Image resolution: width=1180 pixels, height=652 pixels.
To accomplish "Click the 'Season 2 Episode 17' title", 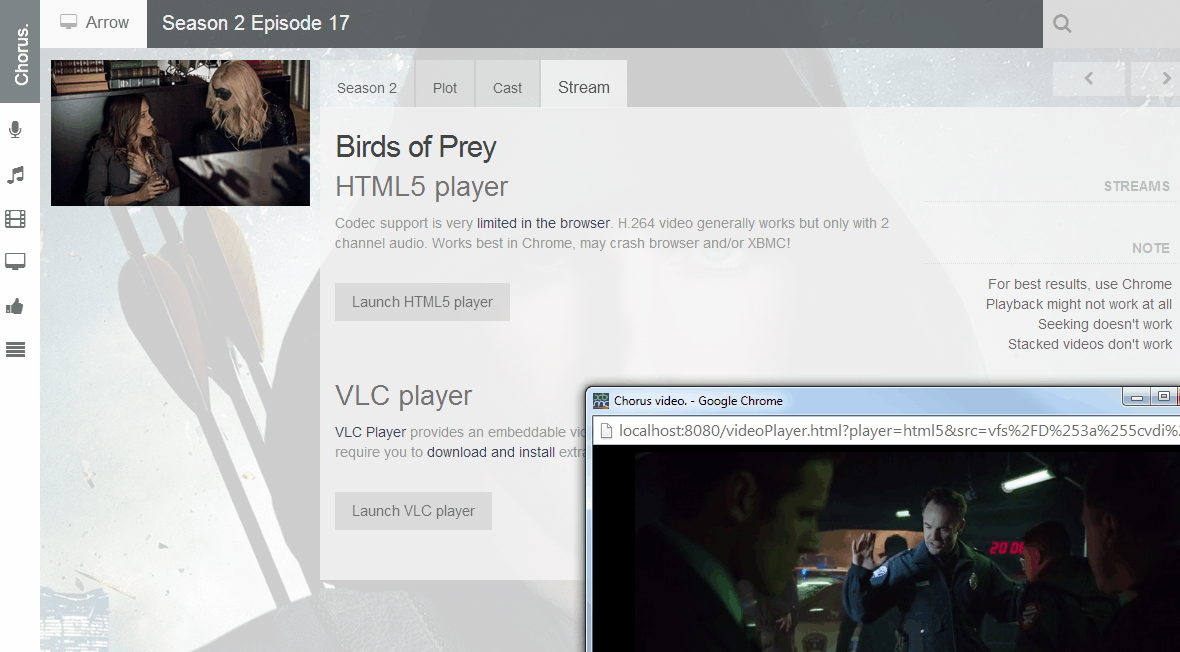I will pos(256,23).
